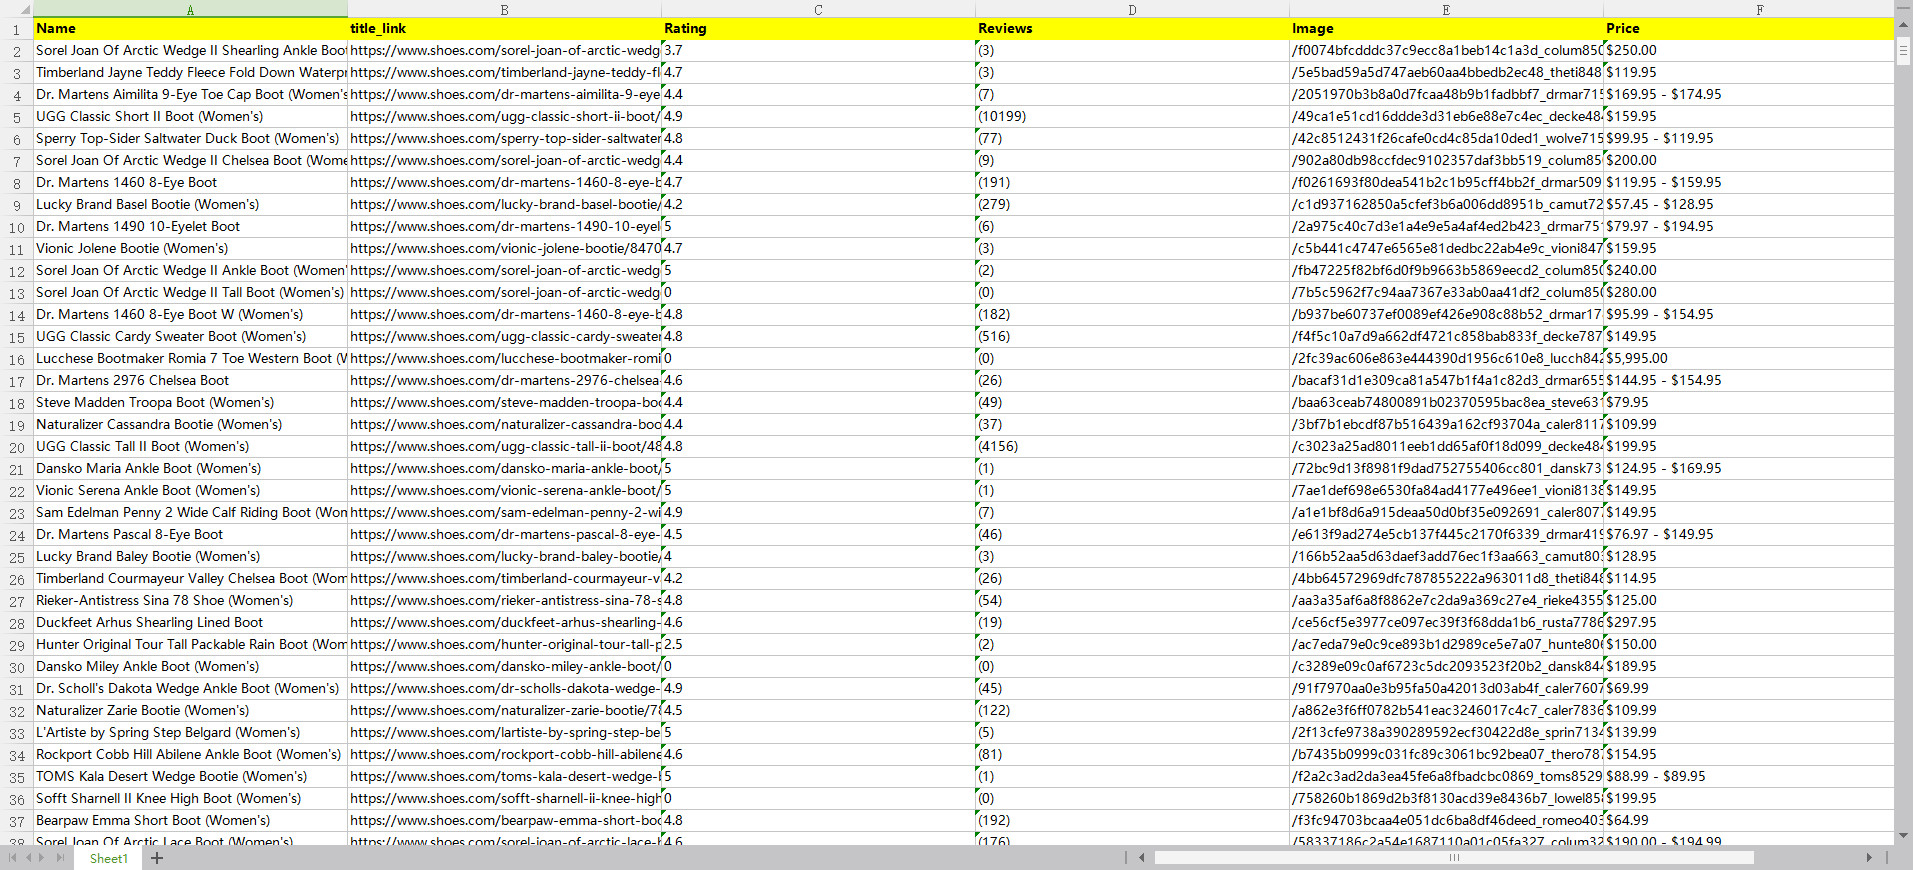Select column E header
The image size is (1913, 870).
pos(1446,9)
